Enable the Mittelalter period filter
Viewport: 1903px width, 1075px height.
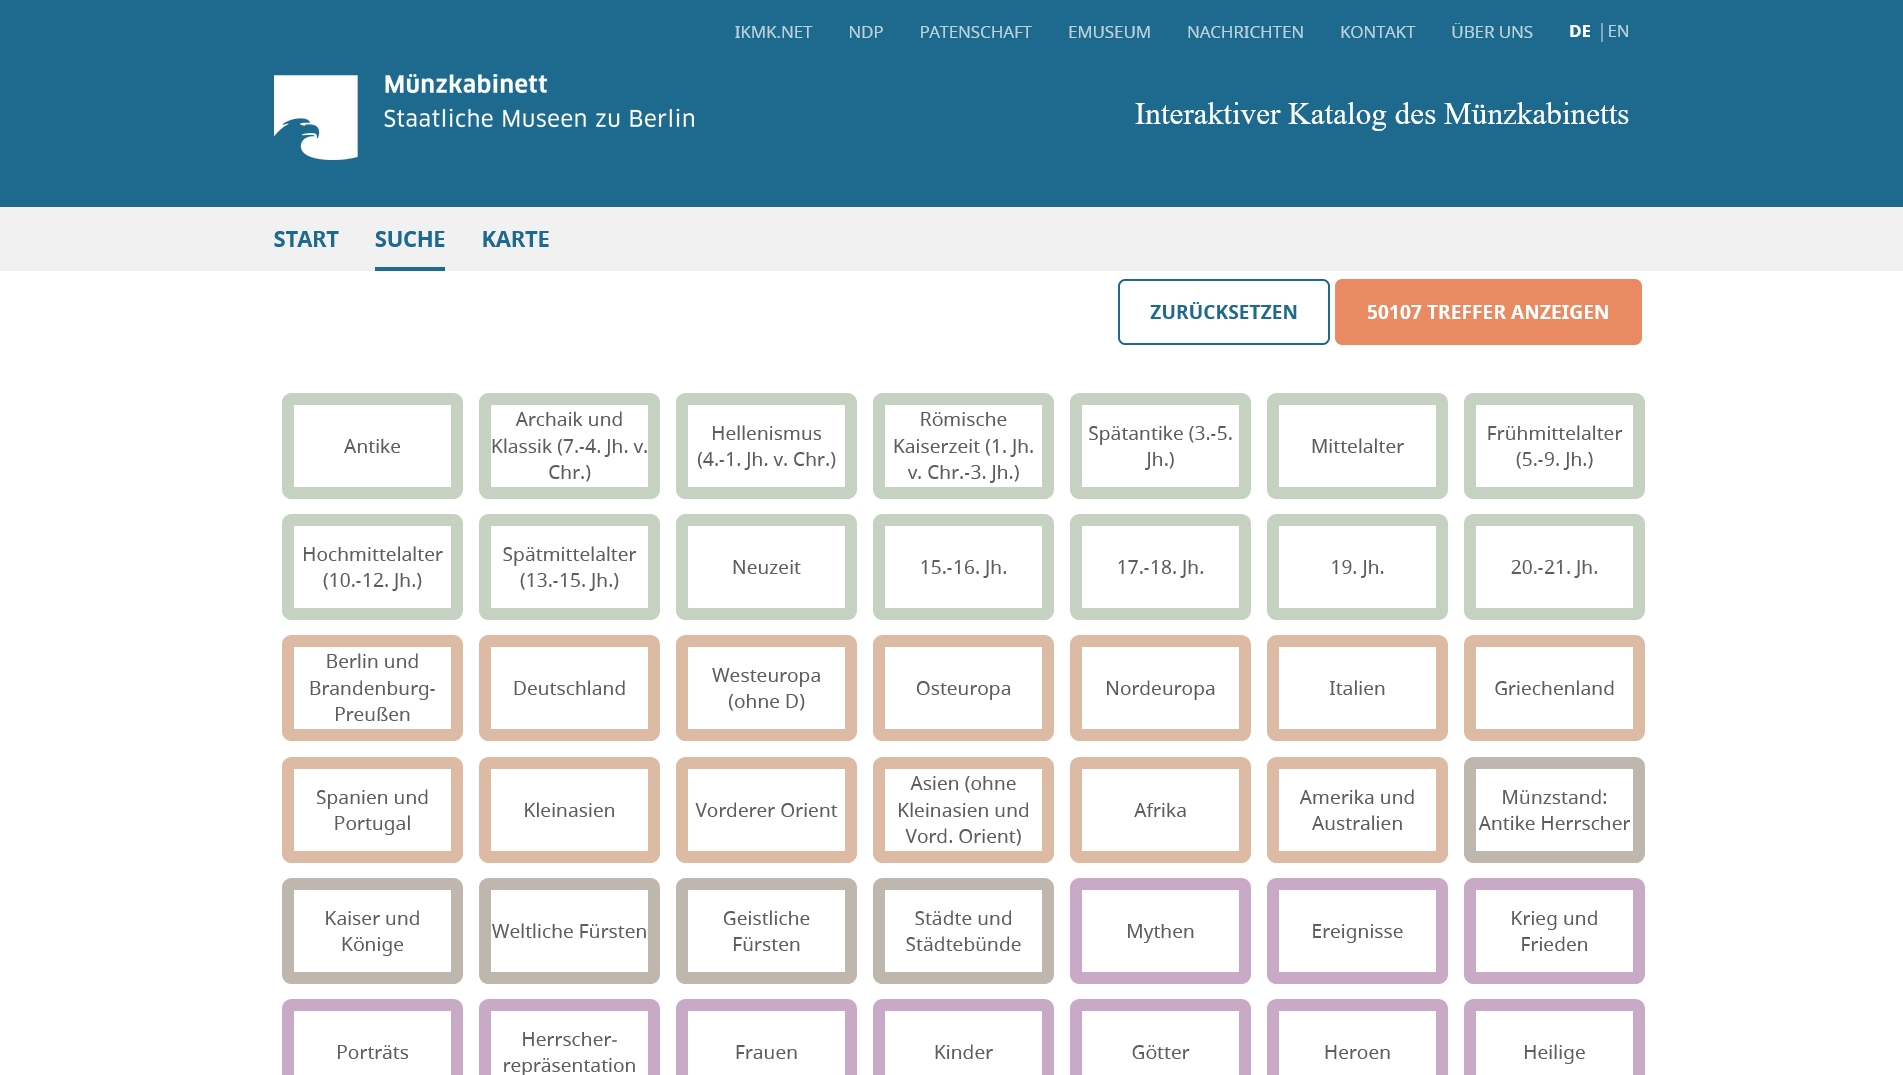[x=1356, y=446]
